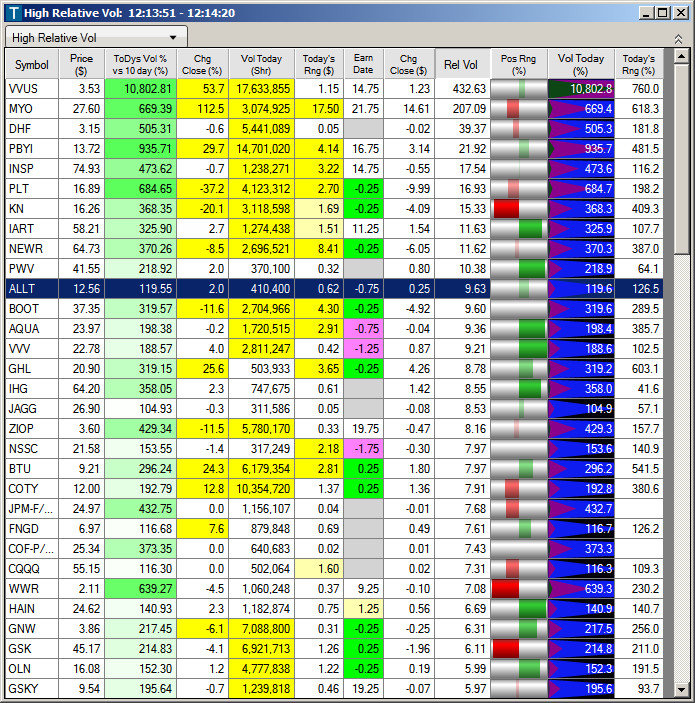Select the COF-P/... symbol cell
Screen dimensions: 695x703
31,549
